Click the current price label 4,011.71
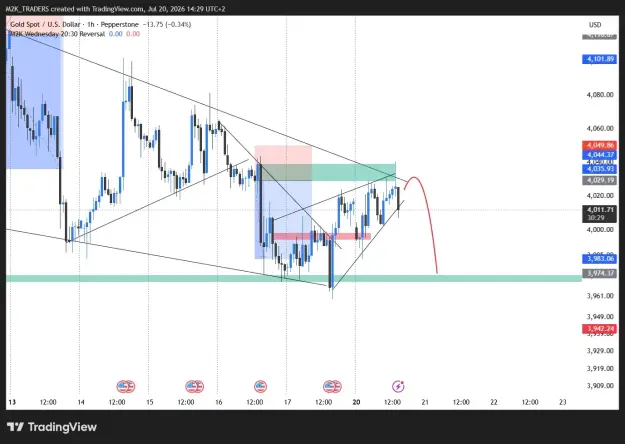The width and height of the screenshot is (625, 444). click(x=600, y=210)
